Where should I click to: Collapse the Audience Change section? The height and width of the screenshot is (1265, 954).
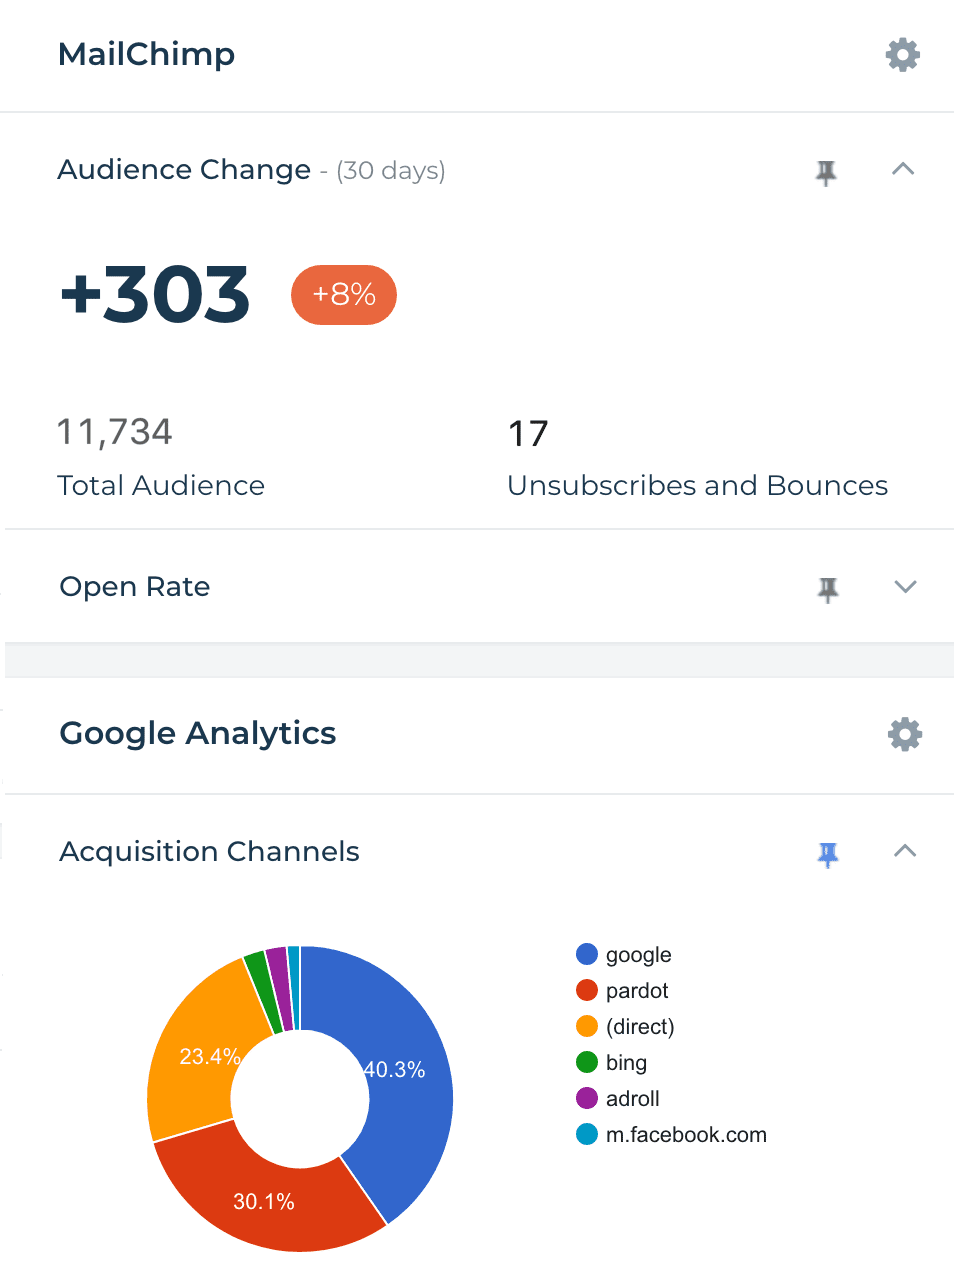click(903, 169)
